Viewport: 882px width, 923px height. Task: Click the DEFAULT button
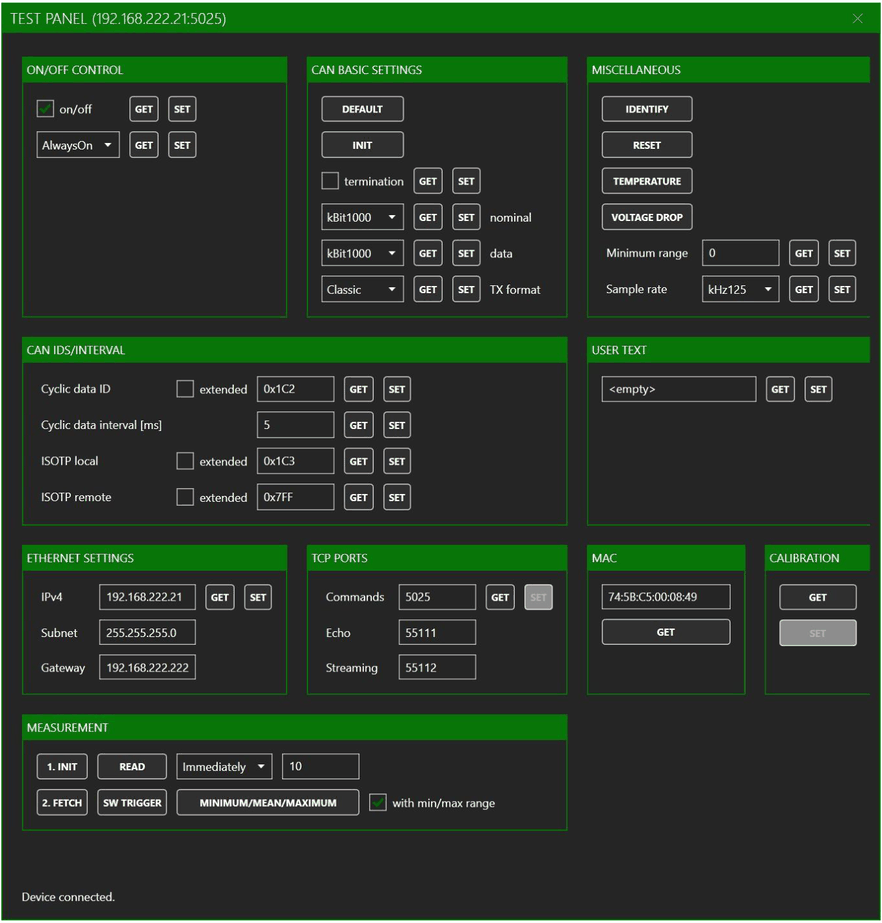point(362,109)
